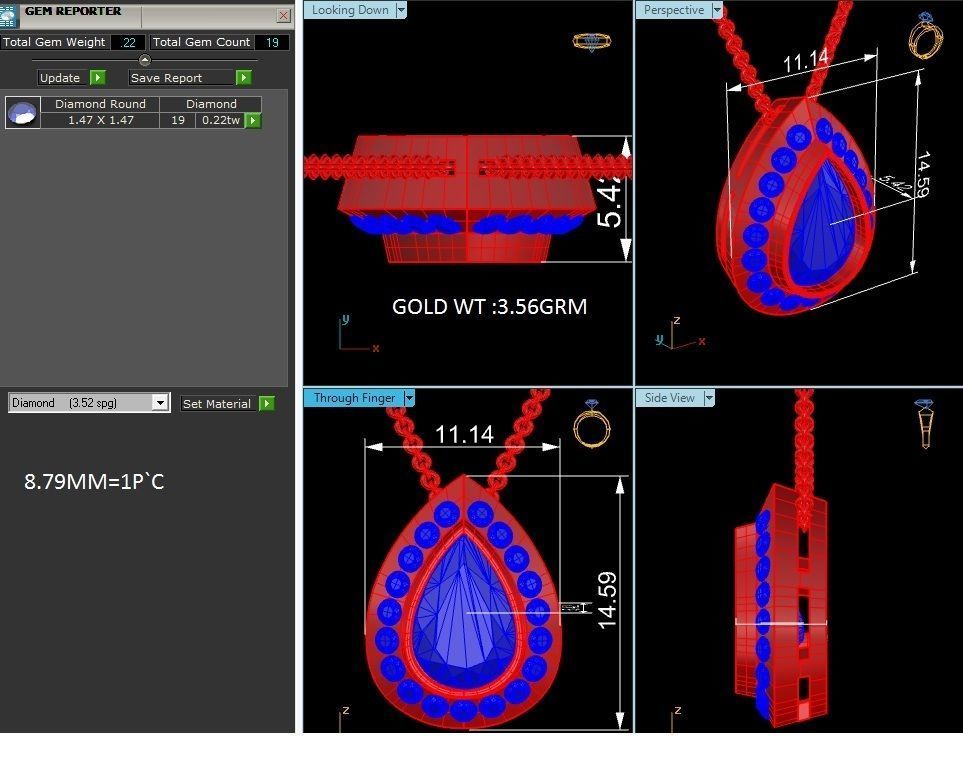Click the gem count cell showing 19

point(177,120)
